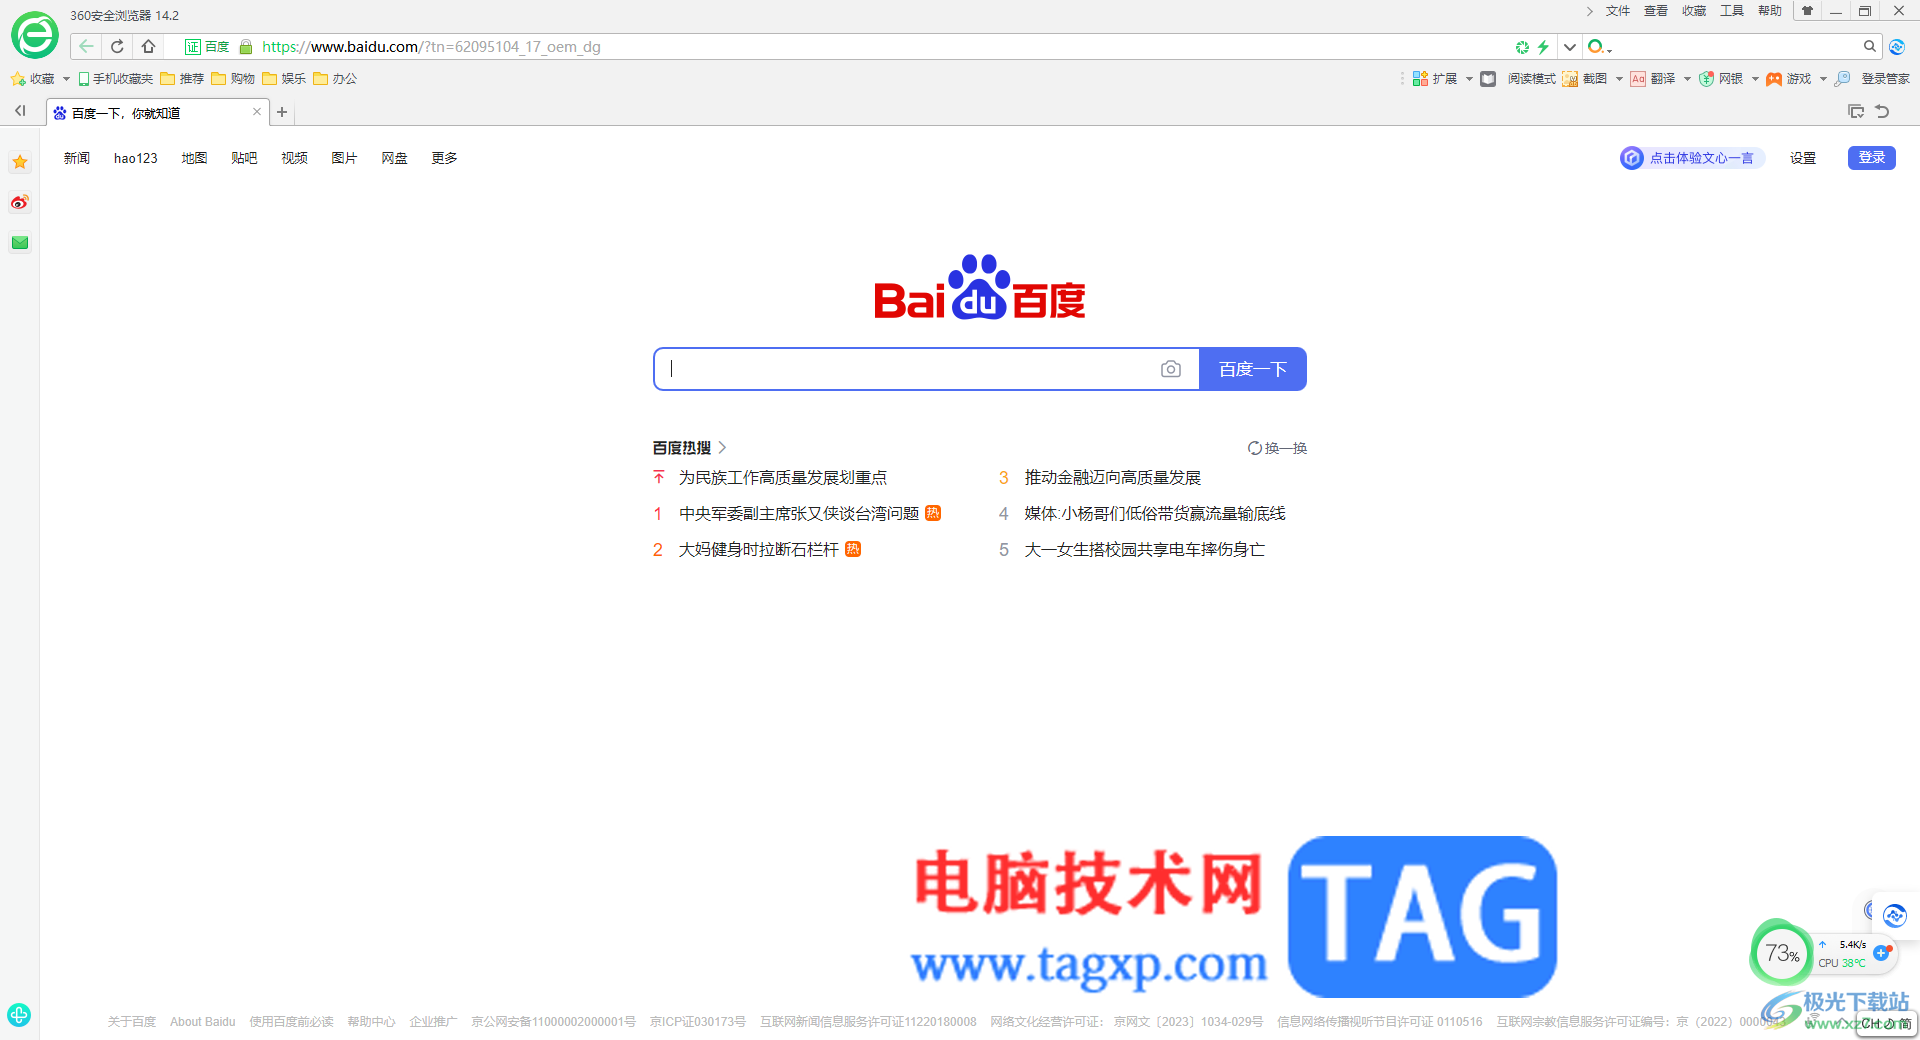Open the 文件 menu

[x=1618, y=11]
